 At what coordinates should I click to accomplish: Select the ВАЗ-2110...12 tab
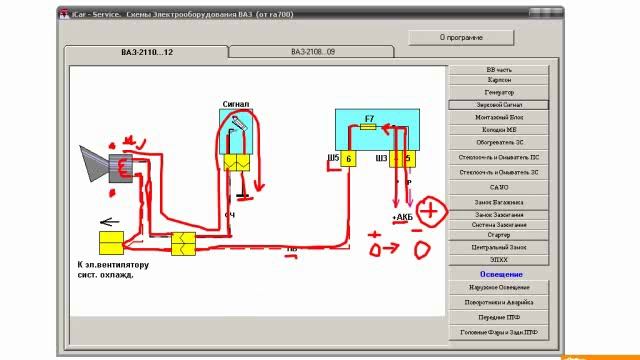[147, 52]
